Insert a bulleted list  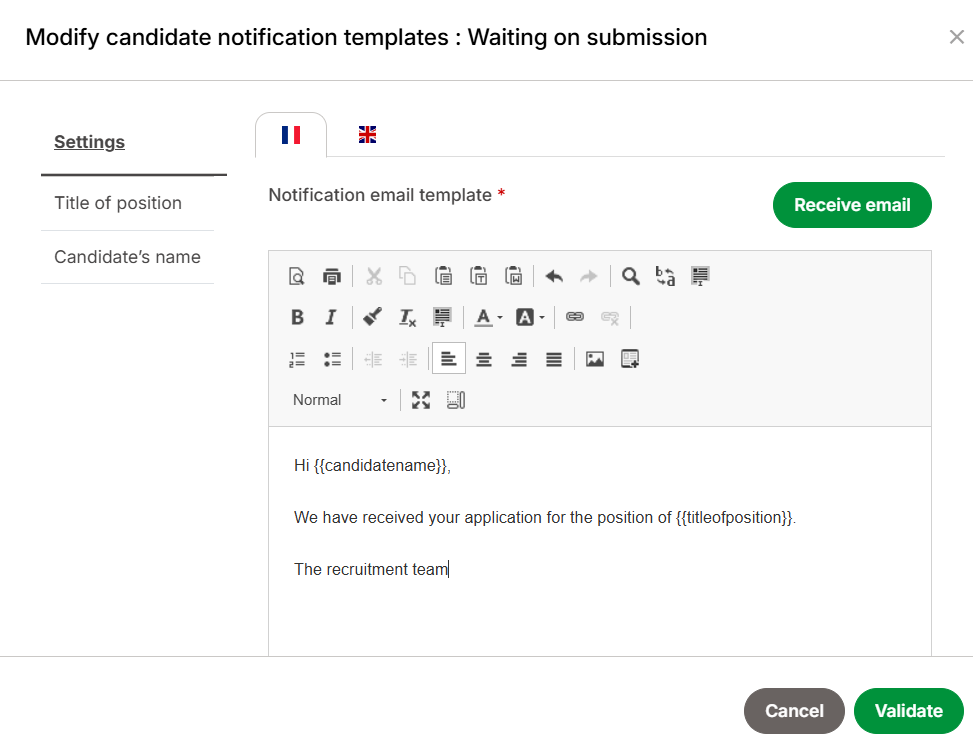point(332,359)
